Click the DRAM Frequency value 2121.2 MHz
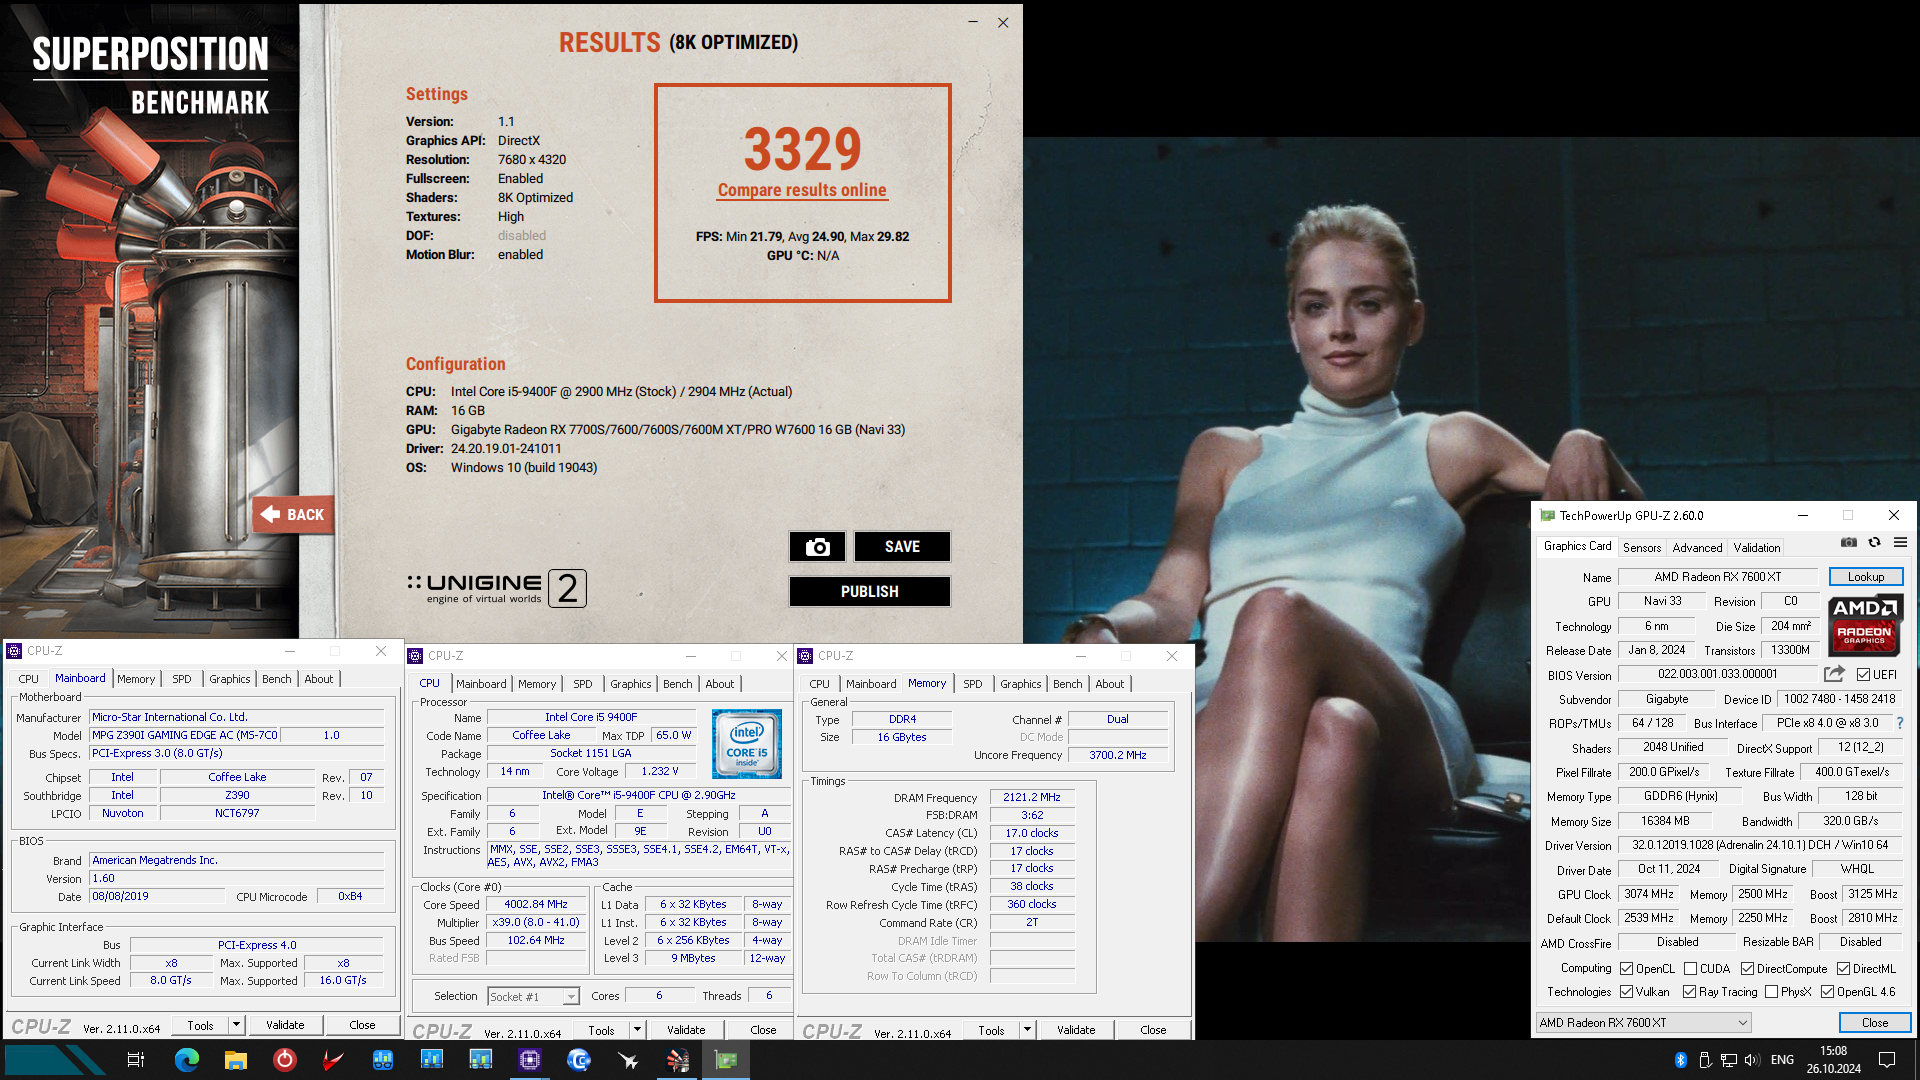 1032,798
